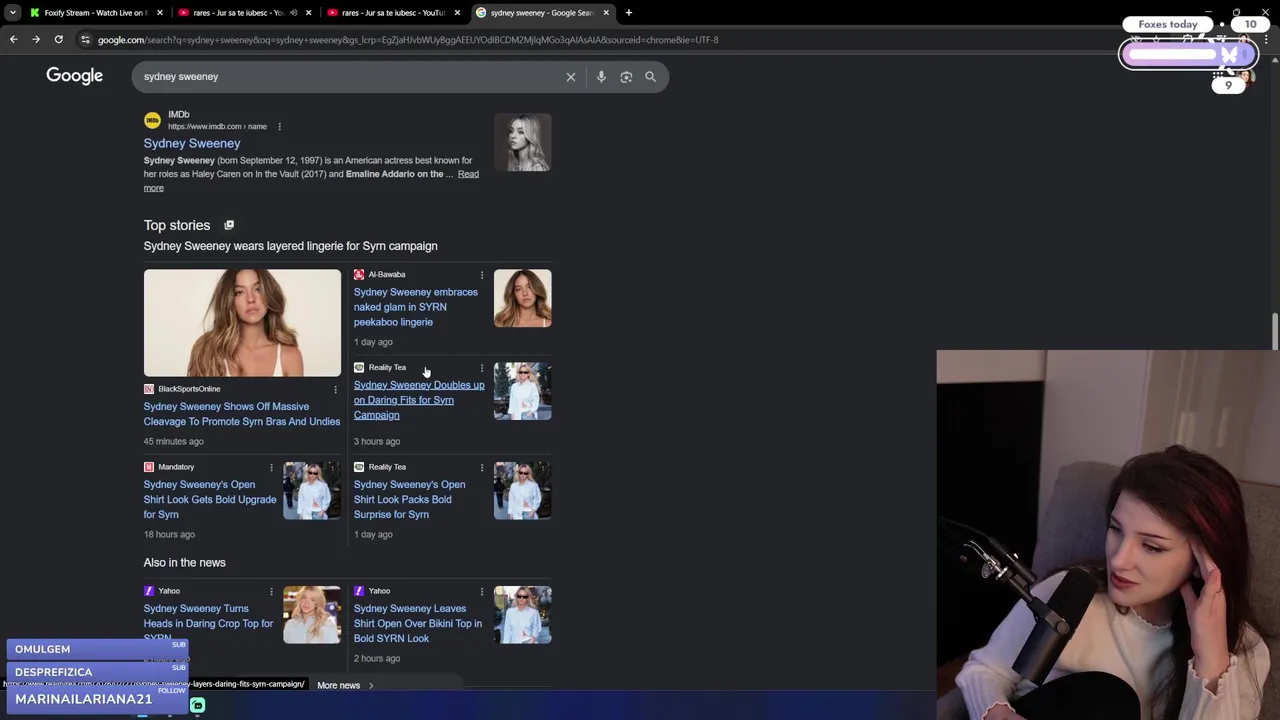Click the browser forward arrow
The height and width of the screenshot is (720, 1280).
pyautogui.click(x=36, y=39)
